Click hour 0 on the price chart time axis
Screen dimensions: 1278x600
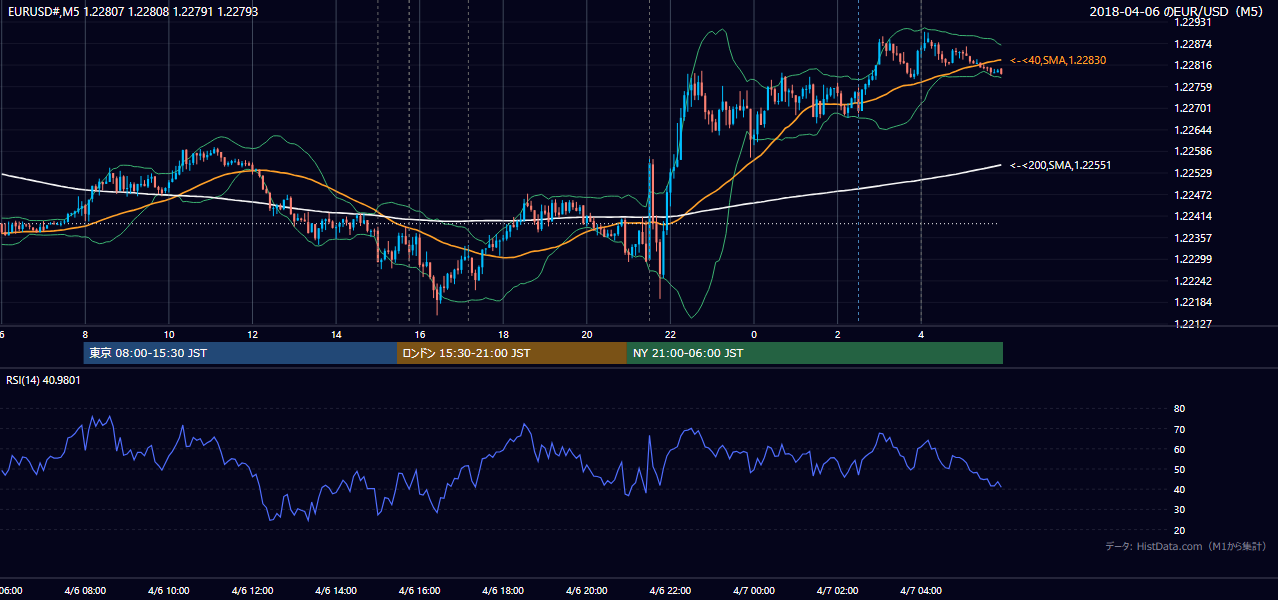tap(754, 334)
